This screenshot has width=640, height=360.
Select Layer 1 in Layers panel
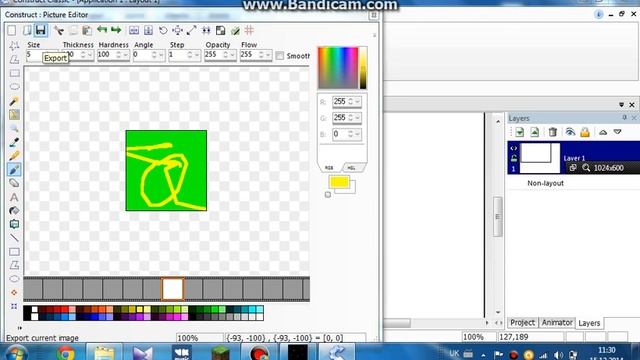pyautogui.click(x=573, y=158)
